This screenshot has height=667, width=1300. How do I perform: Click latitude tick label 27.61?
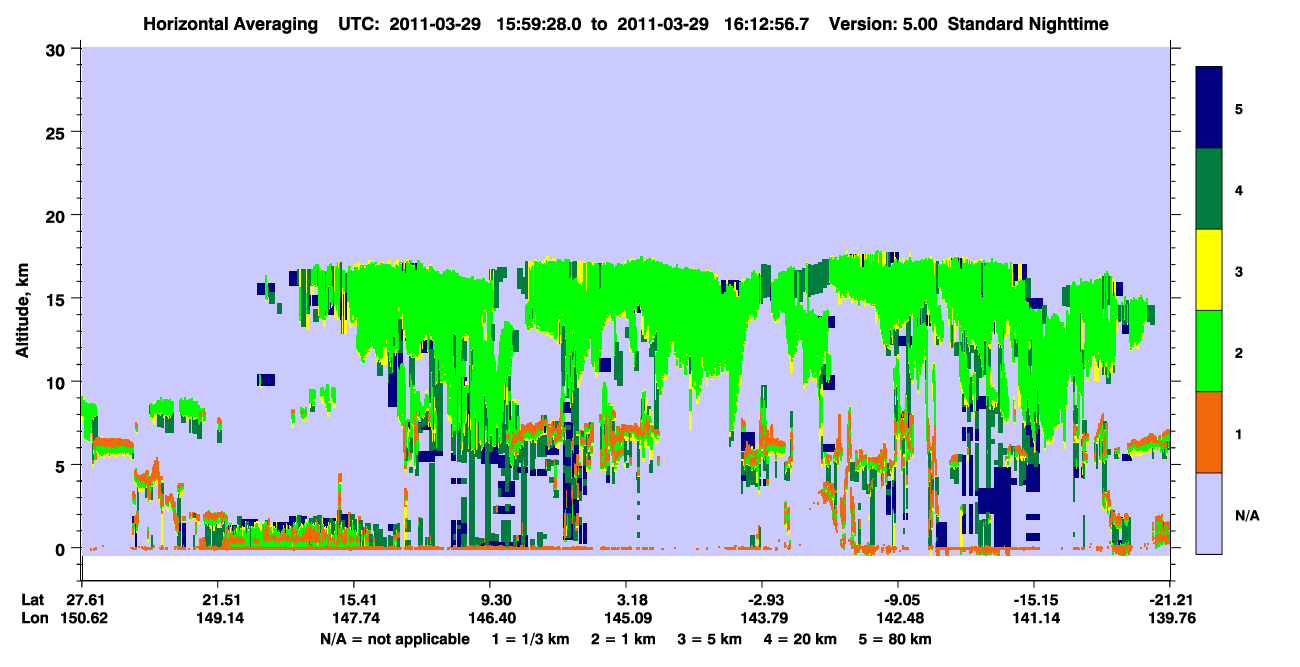coord(81,599)
